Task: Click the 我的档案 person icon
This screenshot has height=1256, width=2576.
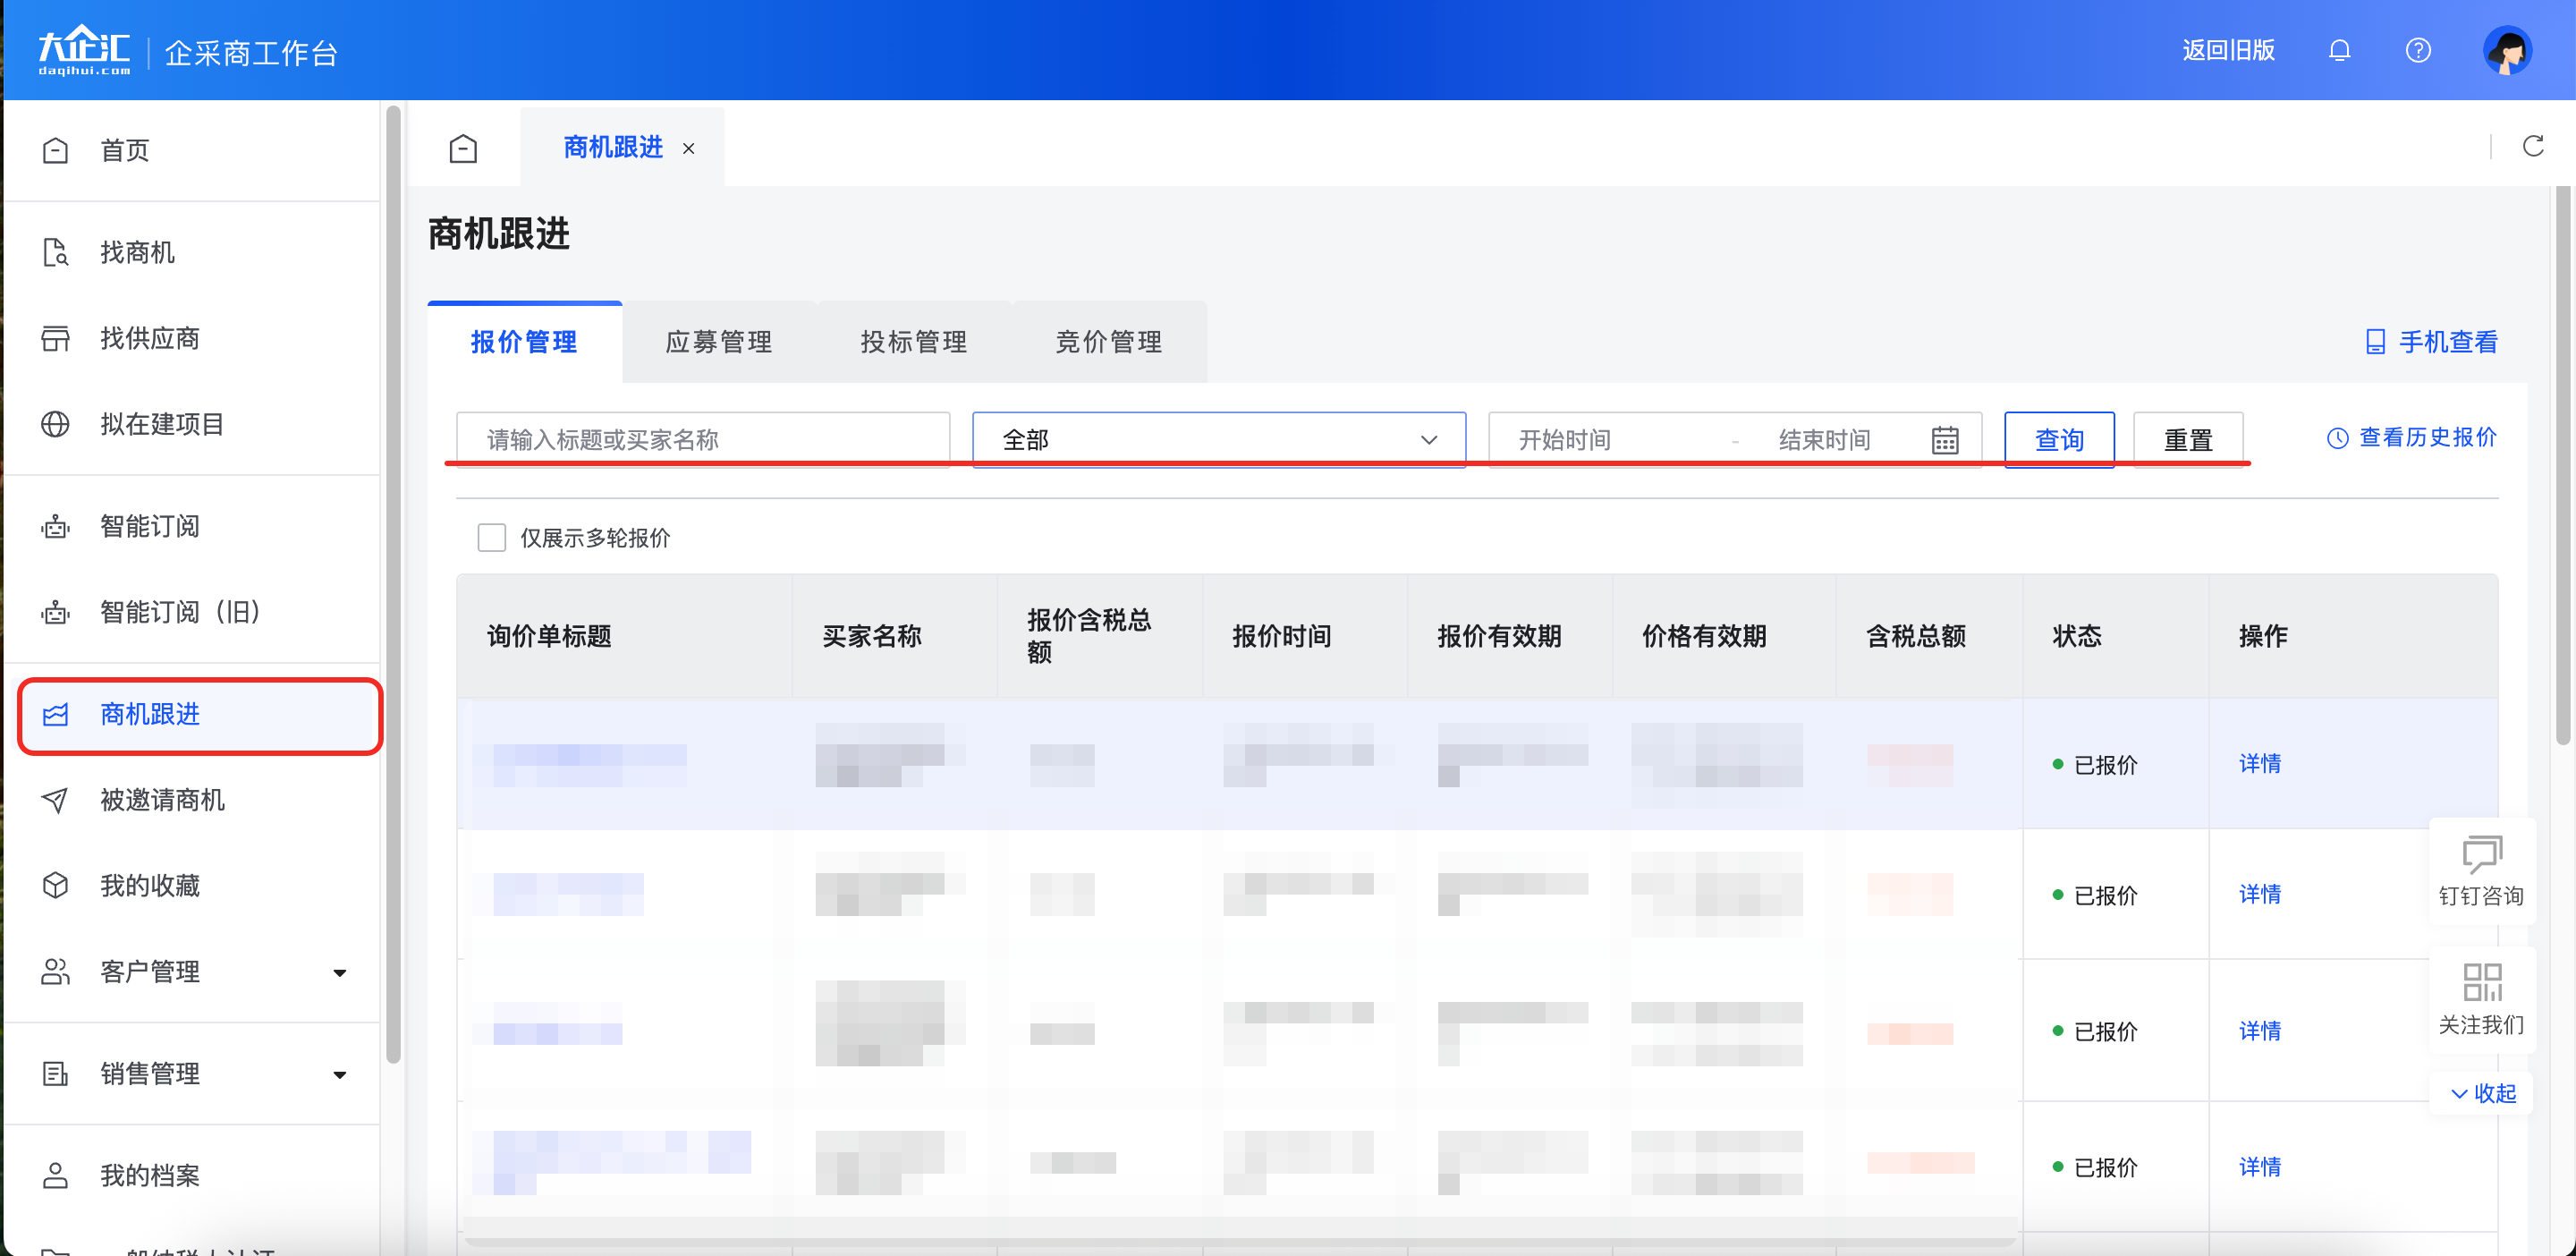Action: [55, 1176]
